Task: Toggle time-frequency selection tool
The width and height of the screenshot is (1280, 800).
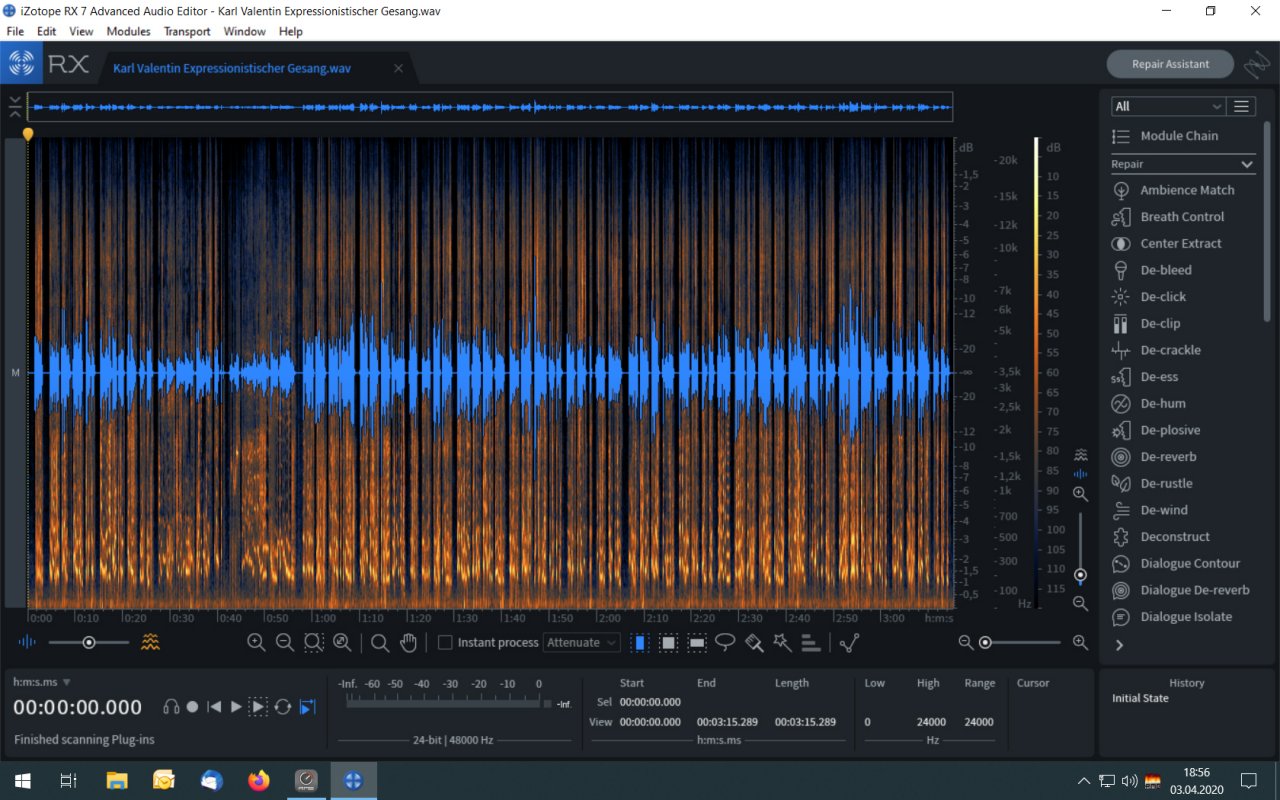Action: pos(669,643)
